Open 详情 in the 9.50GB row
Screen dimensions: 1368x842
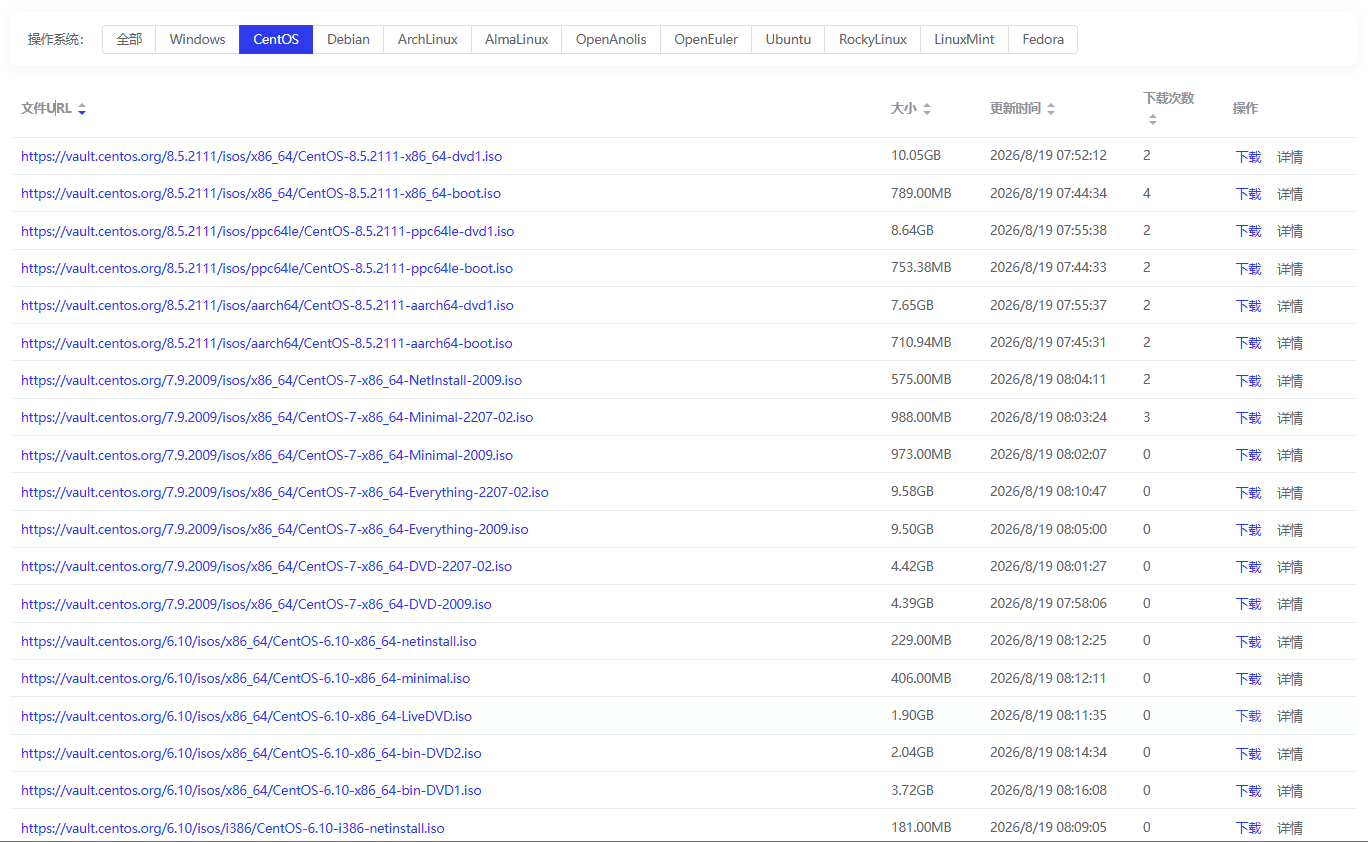[x=1290, y=530]
